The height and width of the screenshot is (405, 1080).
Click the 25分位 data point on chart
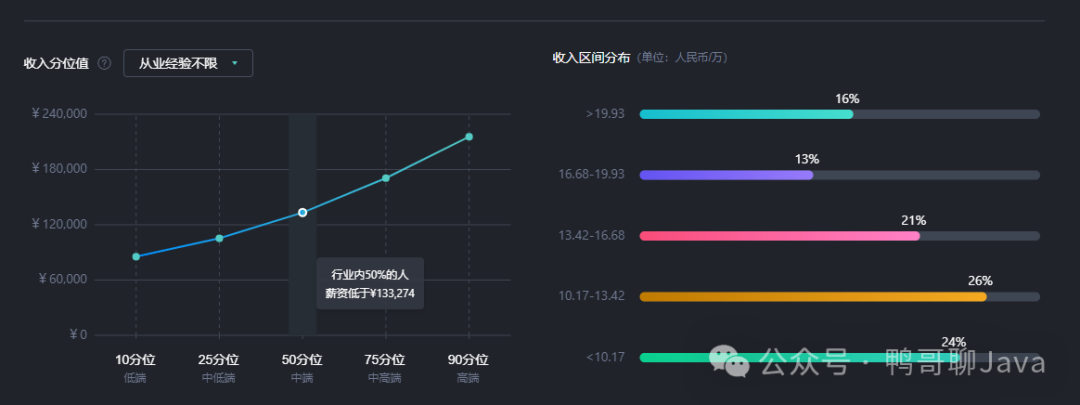coord(219,238)
